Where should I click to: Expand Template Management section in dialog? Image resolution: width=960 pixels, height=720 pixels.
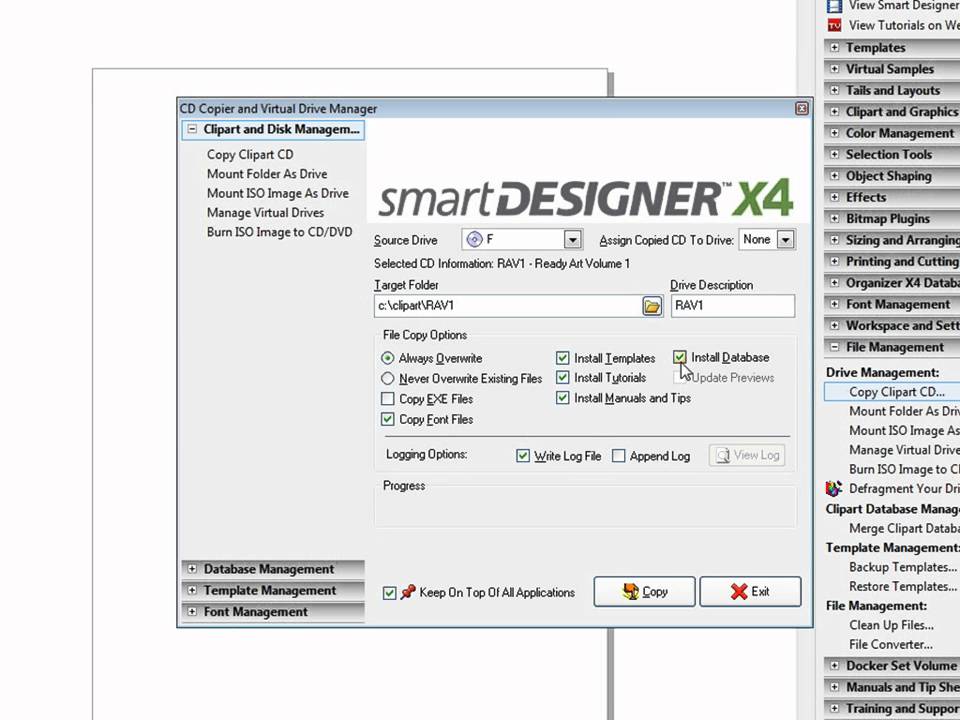192,590
